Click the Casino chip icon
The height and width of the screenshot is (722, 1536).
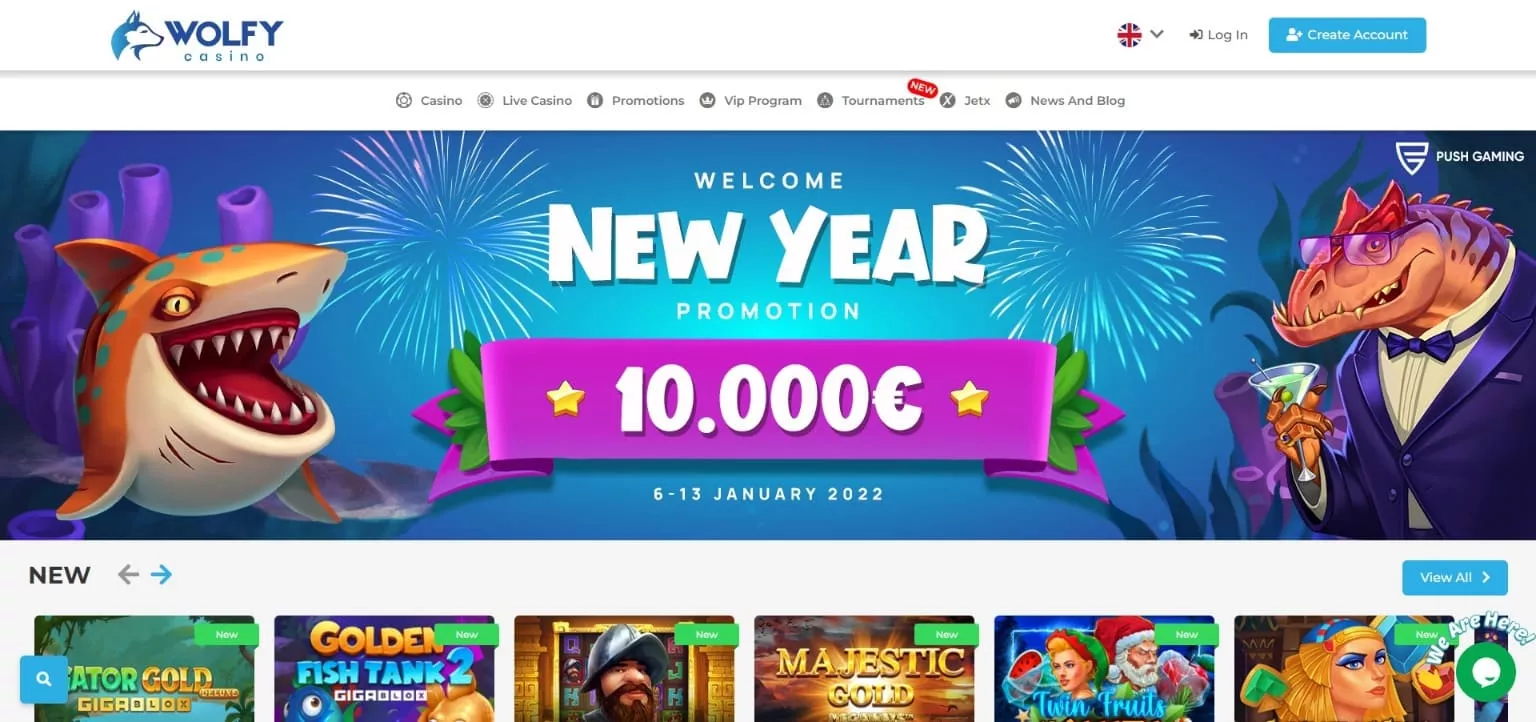(404, 100)
